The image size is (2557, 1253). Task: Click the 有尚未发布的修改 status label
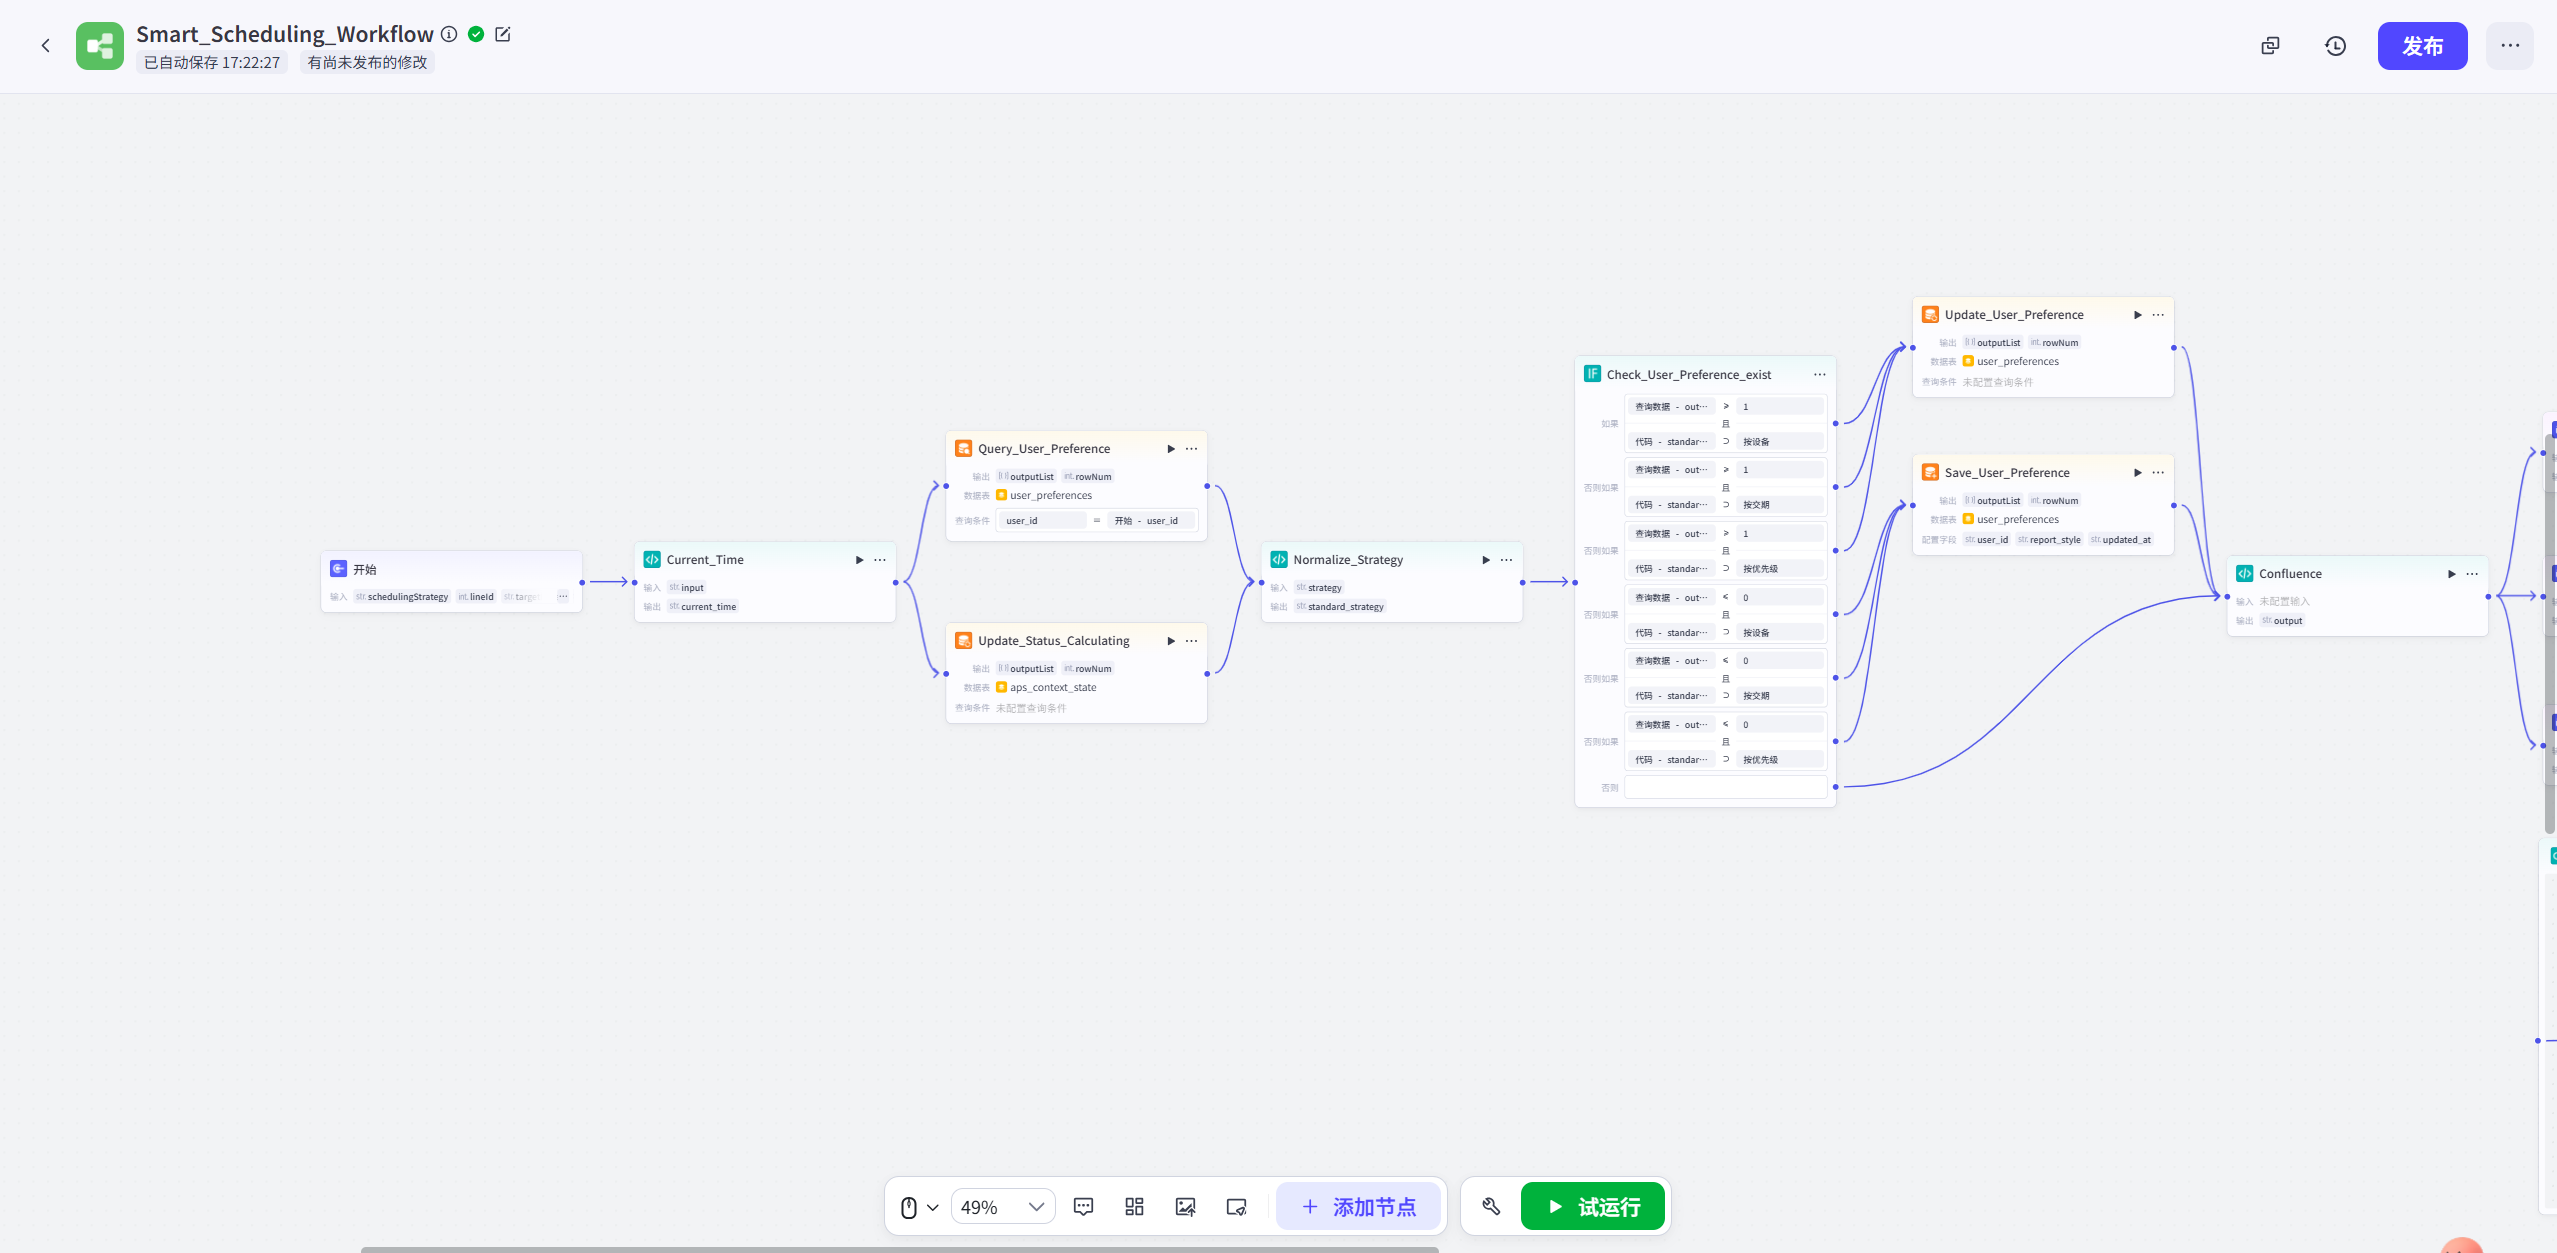click(367, 62)
